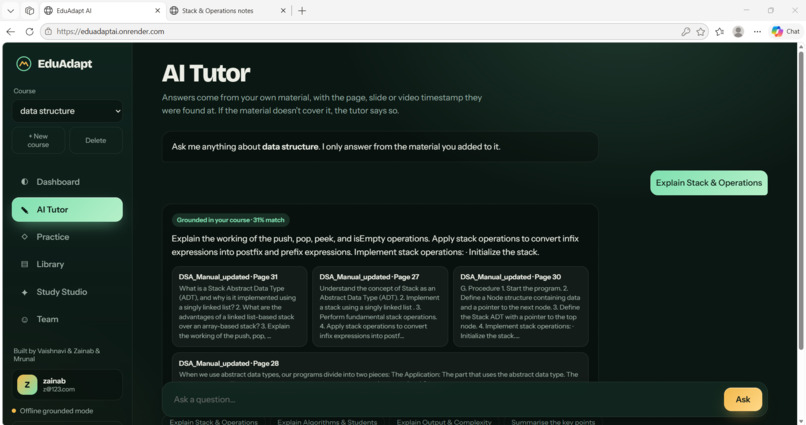Click the Explain Stack & Operations chat bubble
The height and width of the screenshot is (425, 806).
point(709,183)
